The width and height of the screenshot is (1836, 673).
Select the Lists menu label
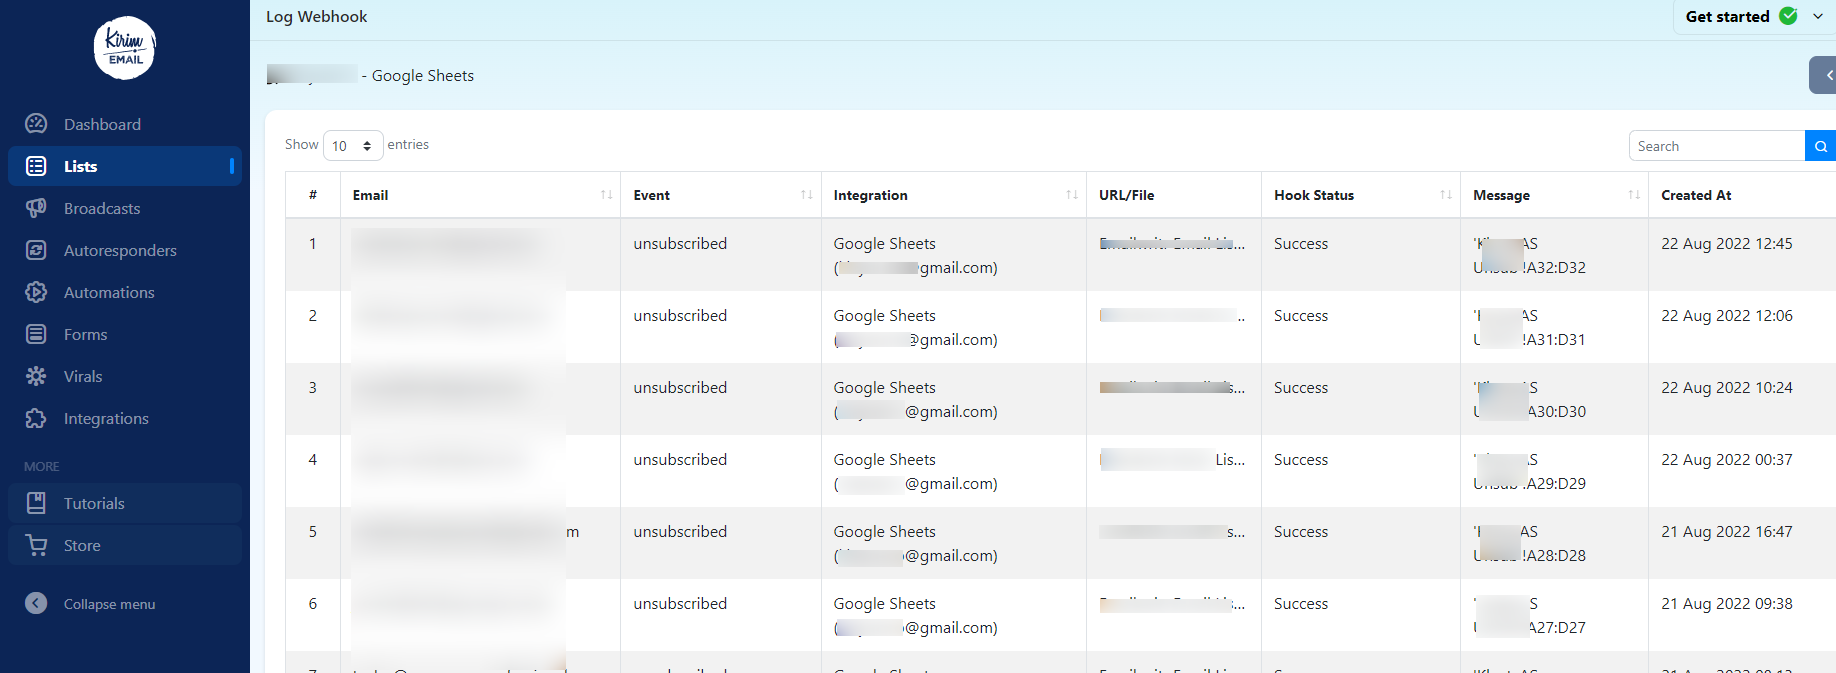(80, 166)
